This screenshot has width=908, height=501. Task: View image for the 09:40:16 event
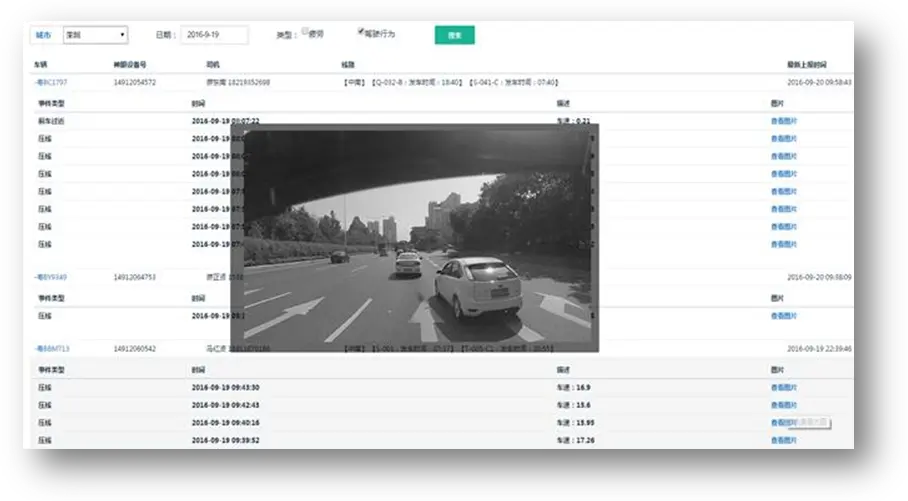783,423
